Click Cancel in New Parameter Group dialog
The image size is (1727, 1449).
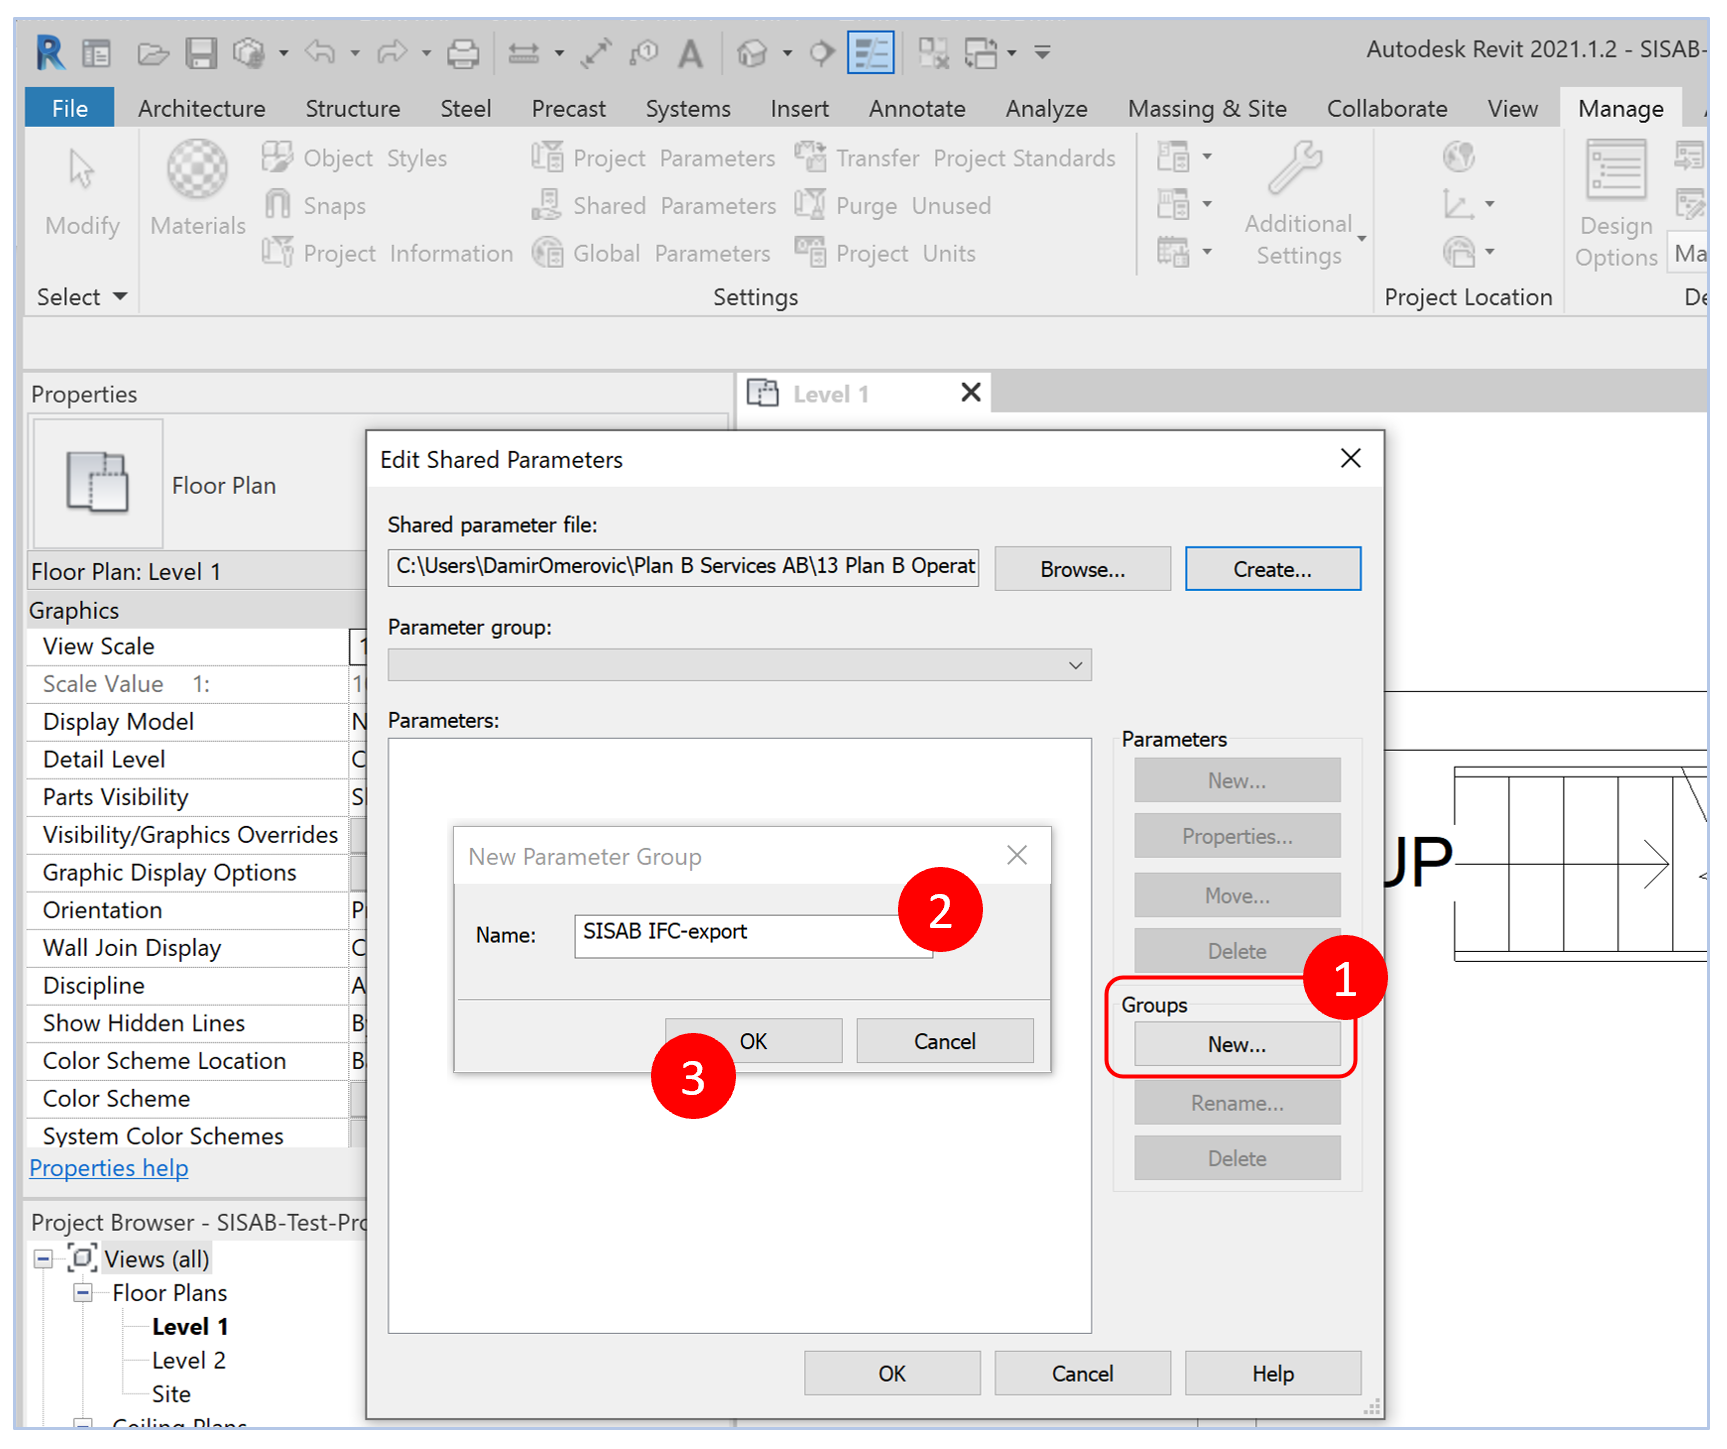coord(944,1041)
